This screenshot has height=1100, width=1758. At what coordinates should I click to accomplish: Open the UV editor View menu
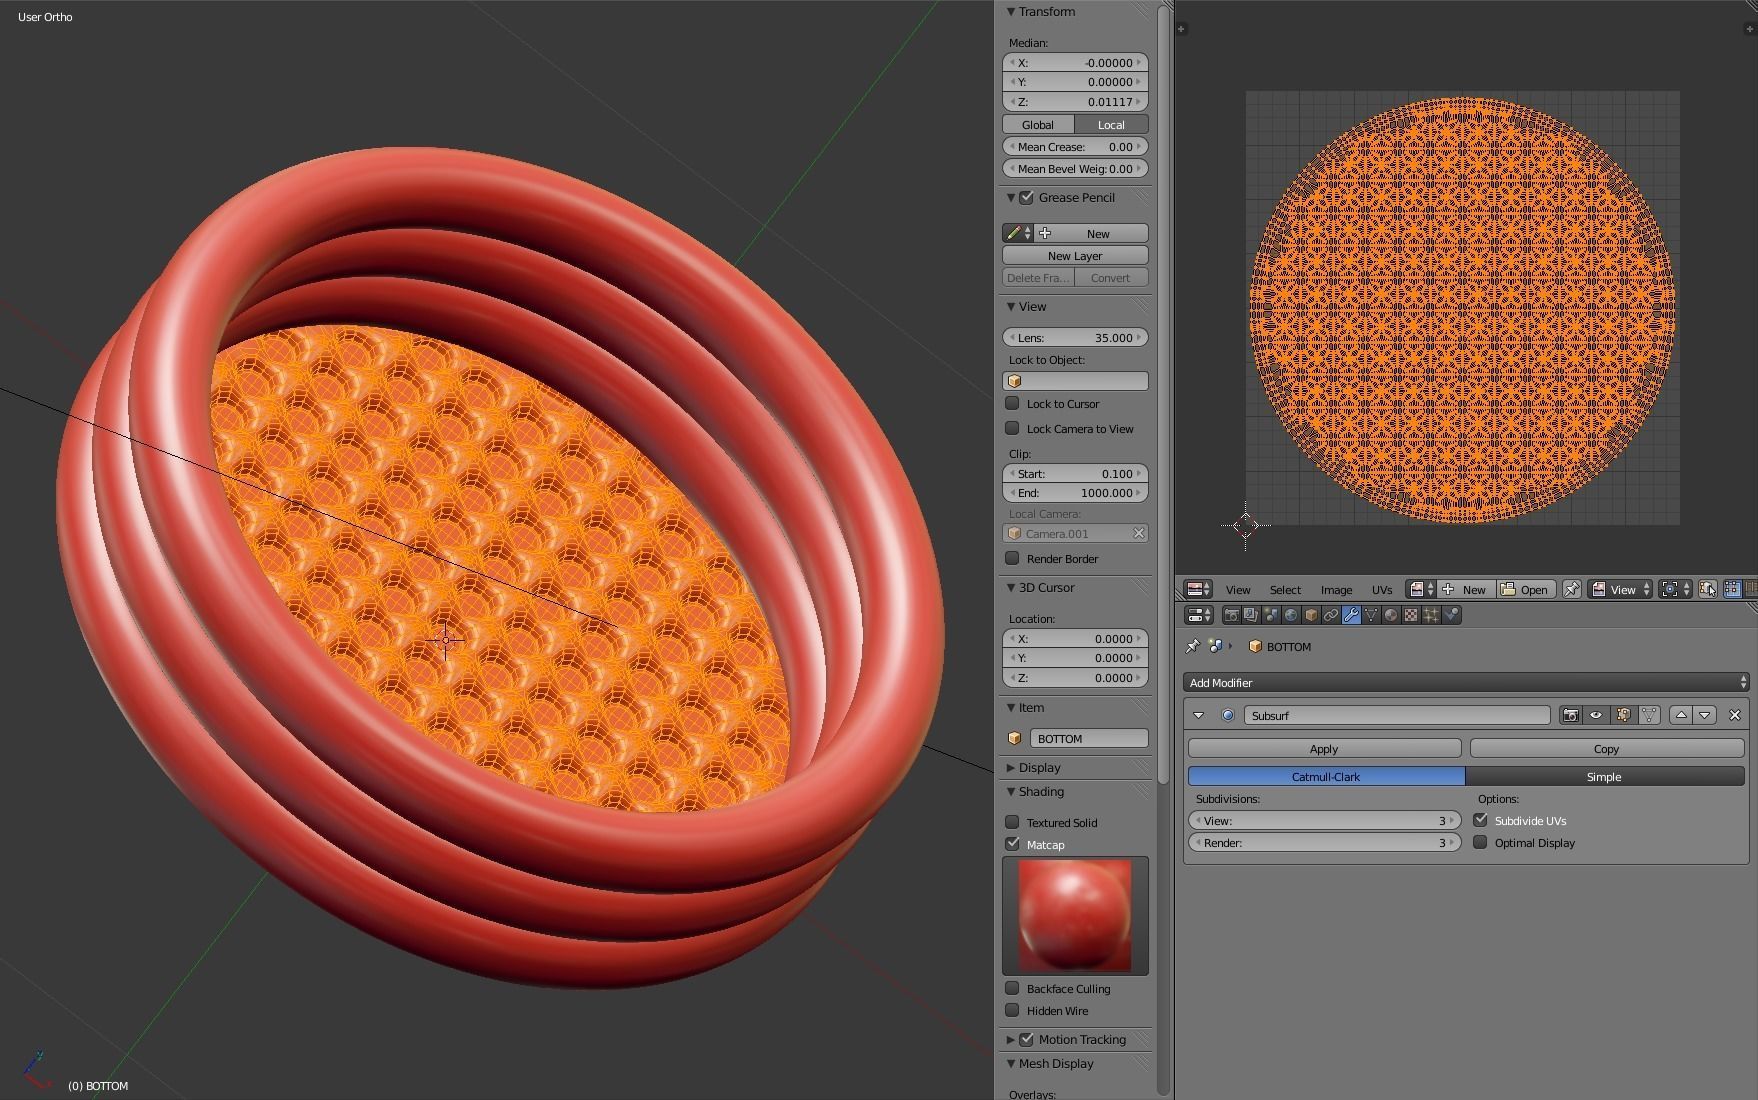coord(1238,589)
